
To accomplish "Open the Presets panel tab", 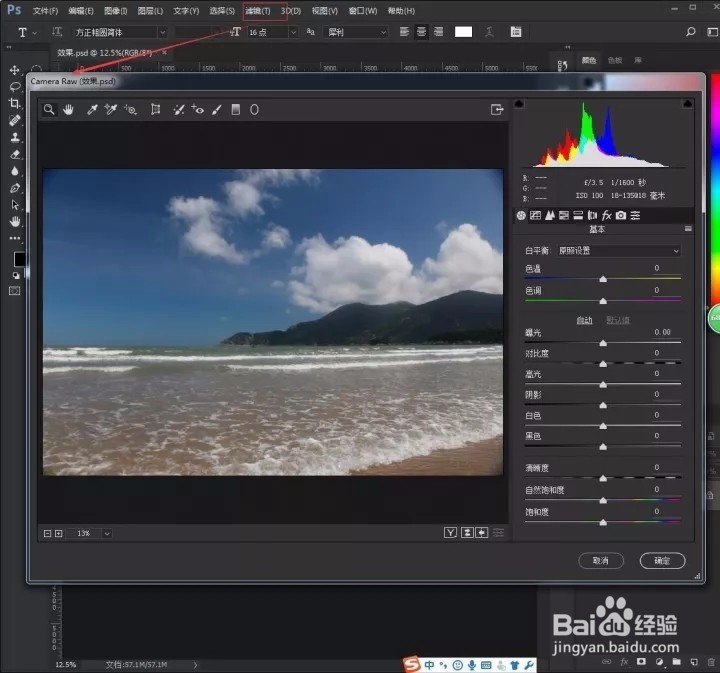I will [x=636, y=215].
